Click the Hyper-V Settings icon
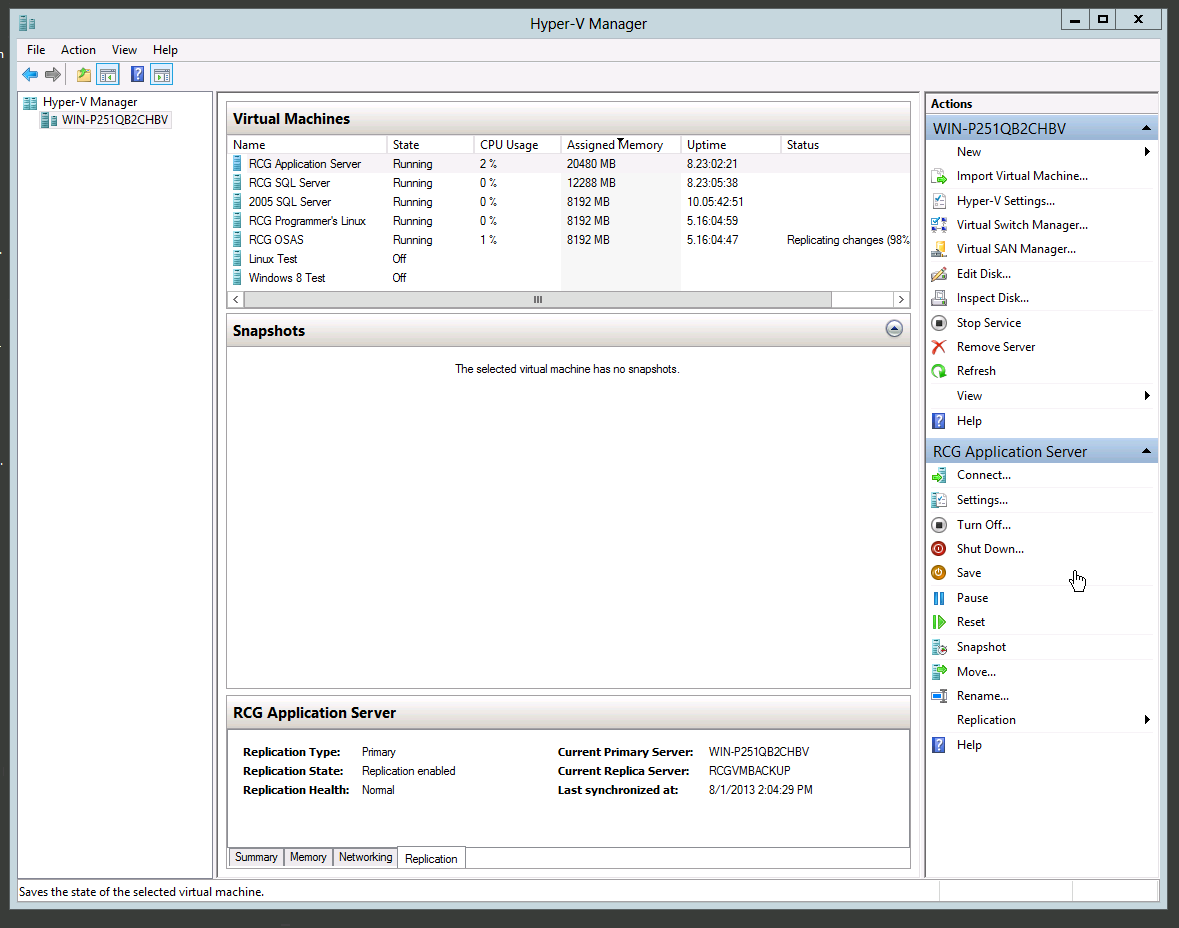 pyautogui.click(x=939, y=201)
